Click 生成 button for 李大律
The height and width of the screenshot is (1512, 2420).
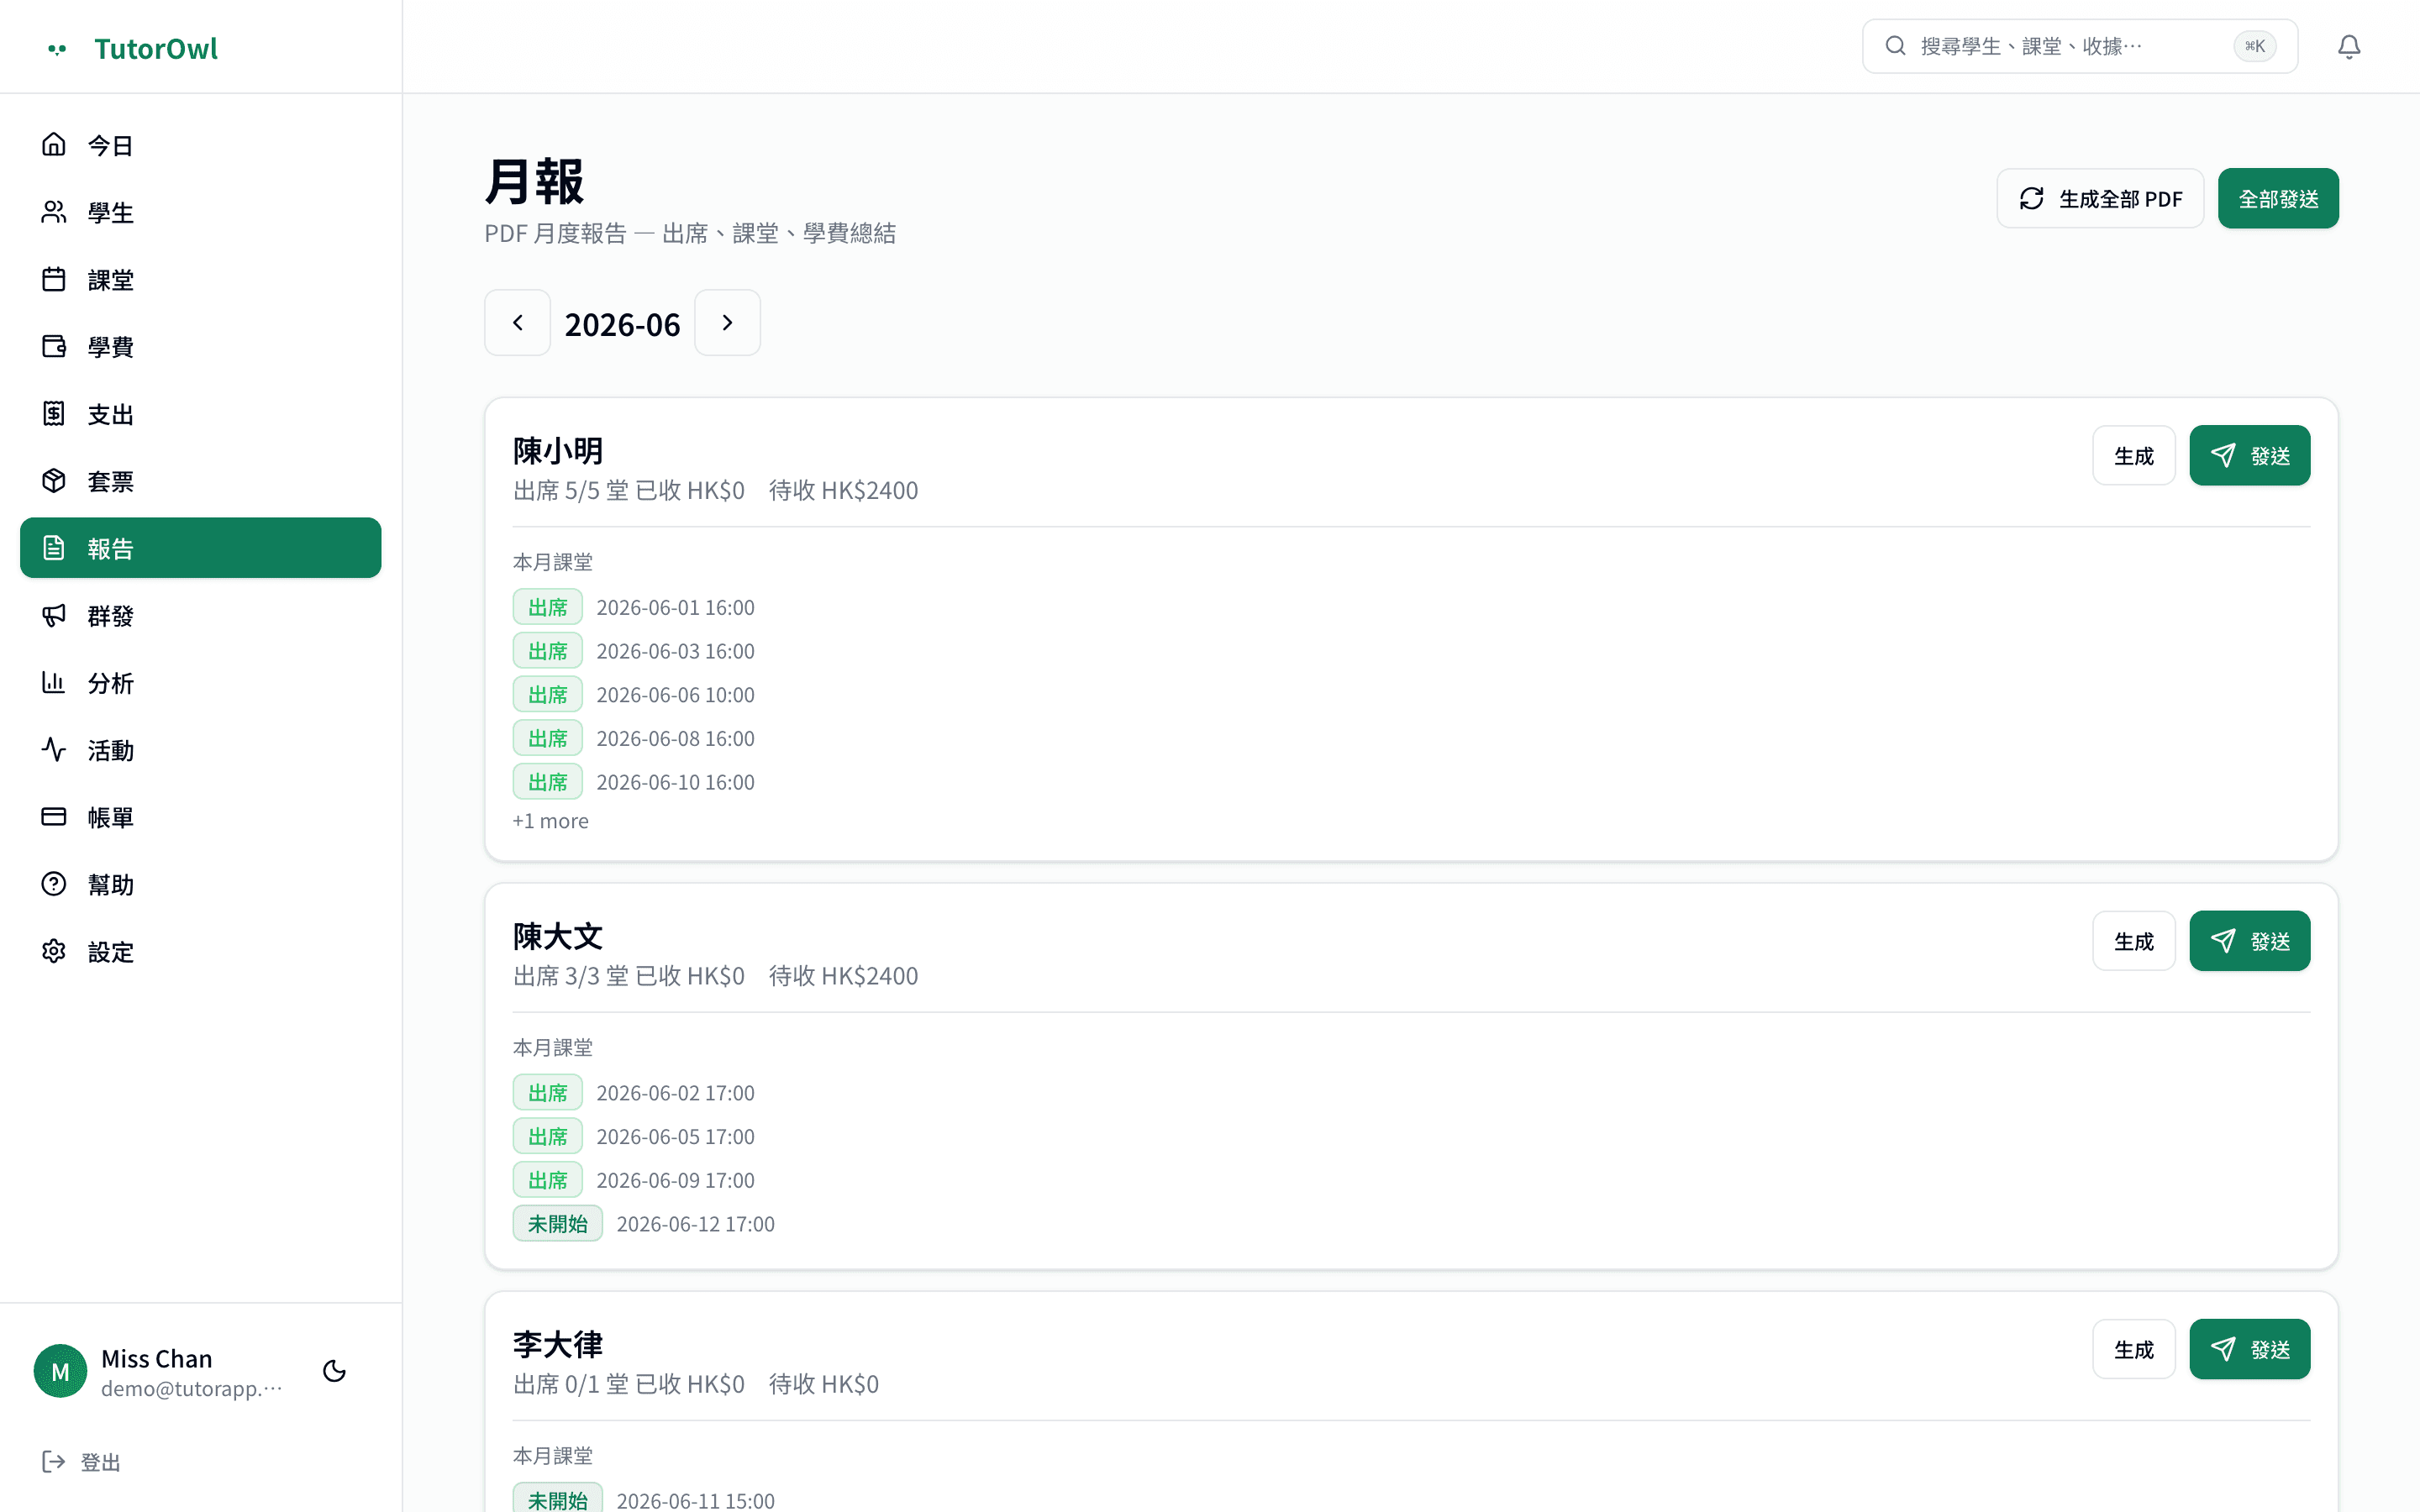point(2134,1349)
